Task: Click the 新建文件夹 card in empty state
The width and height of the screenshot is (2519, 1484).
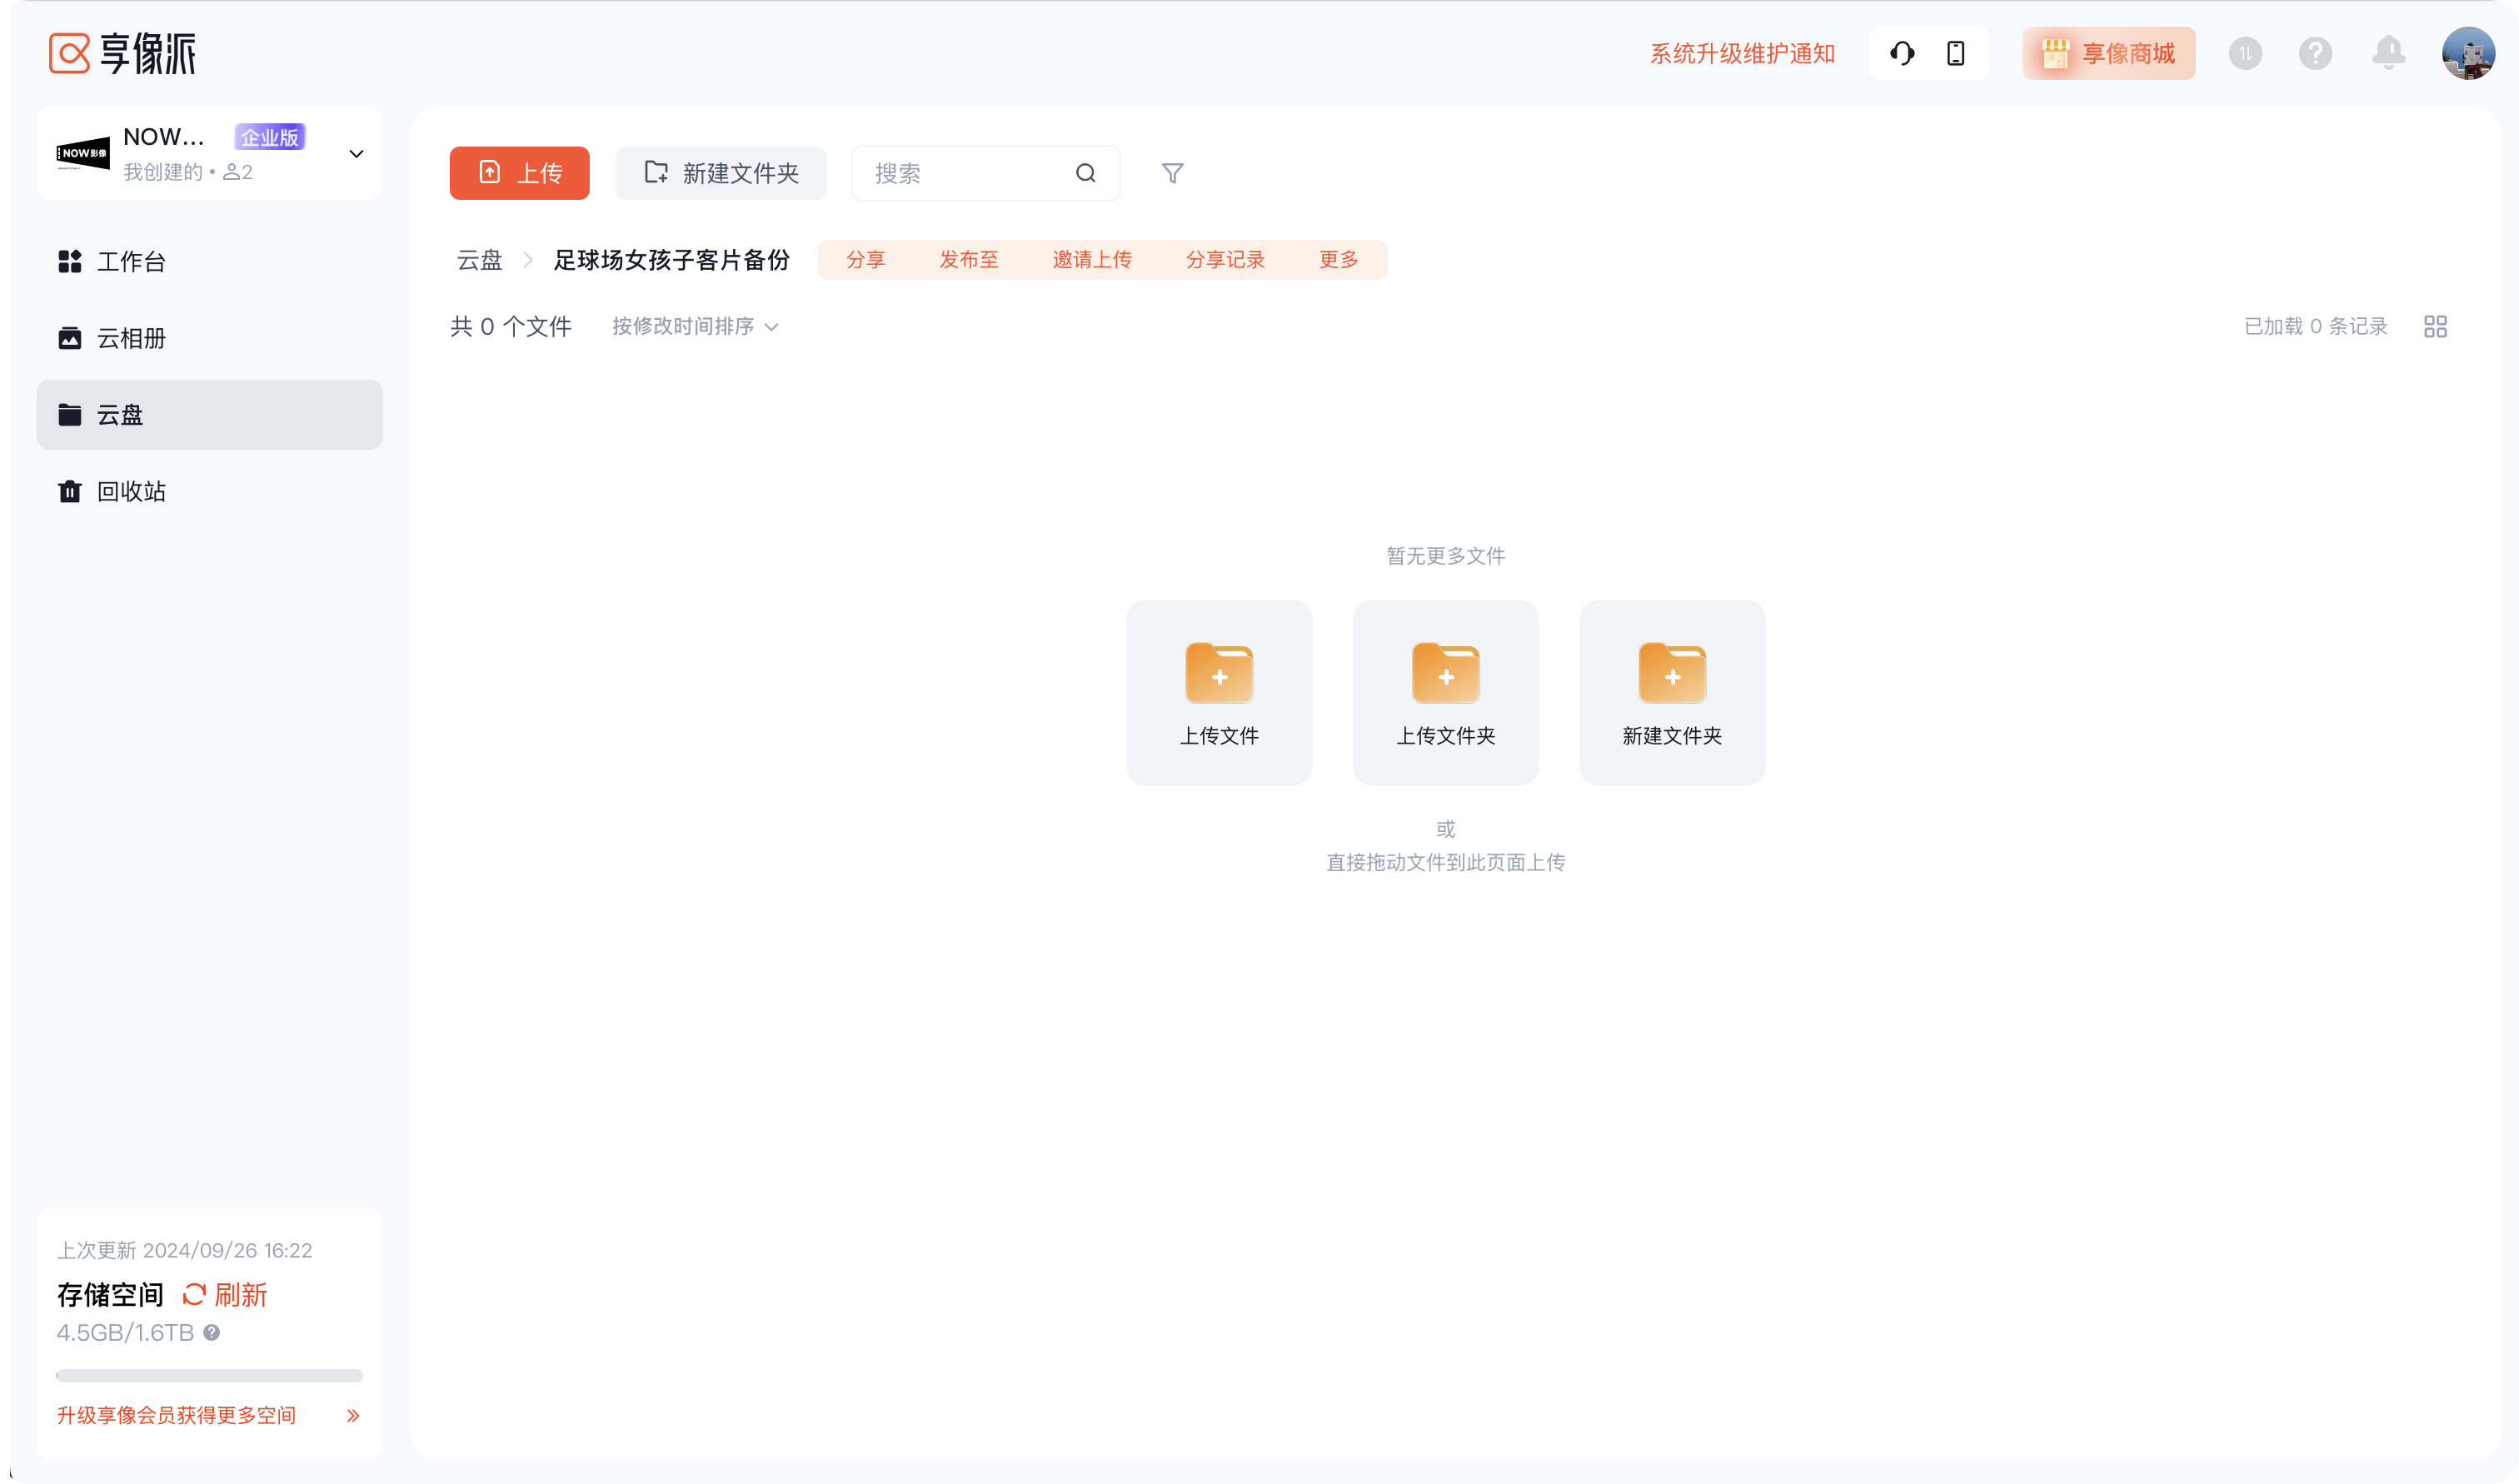Action: 1672,693
